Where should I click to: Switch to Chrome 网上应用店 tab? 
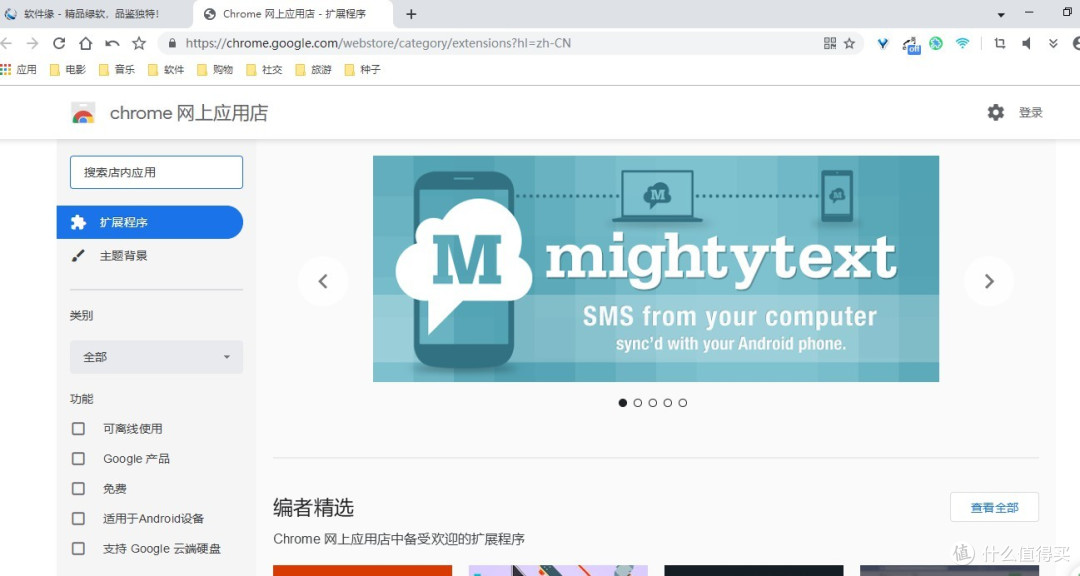click(x=293, y=14)
